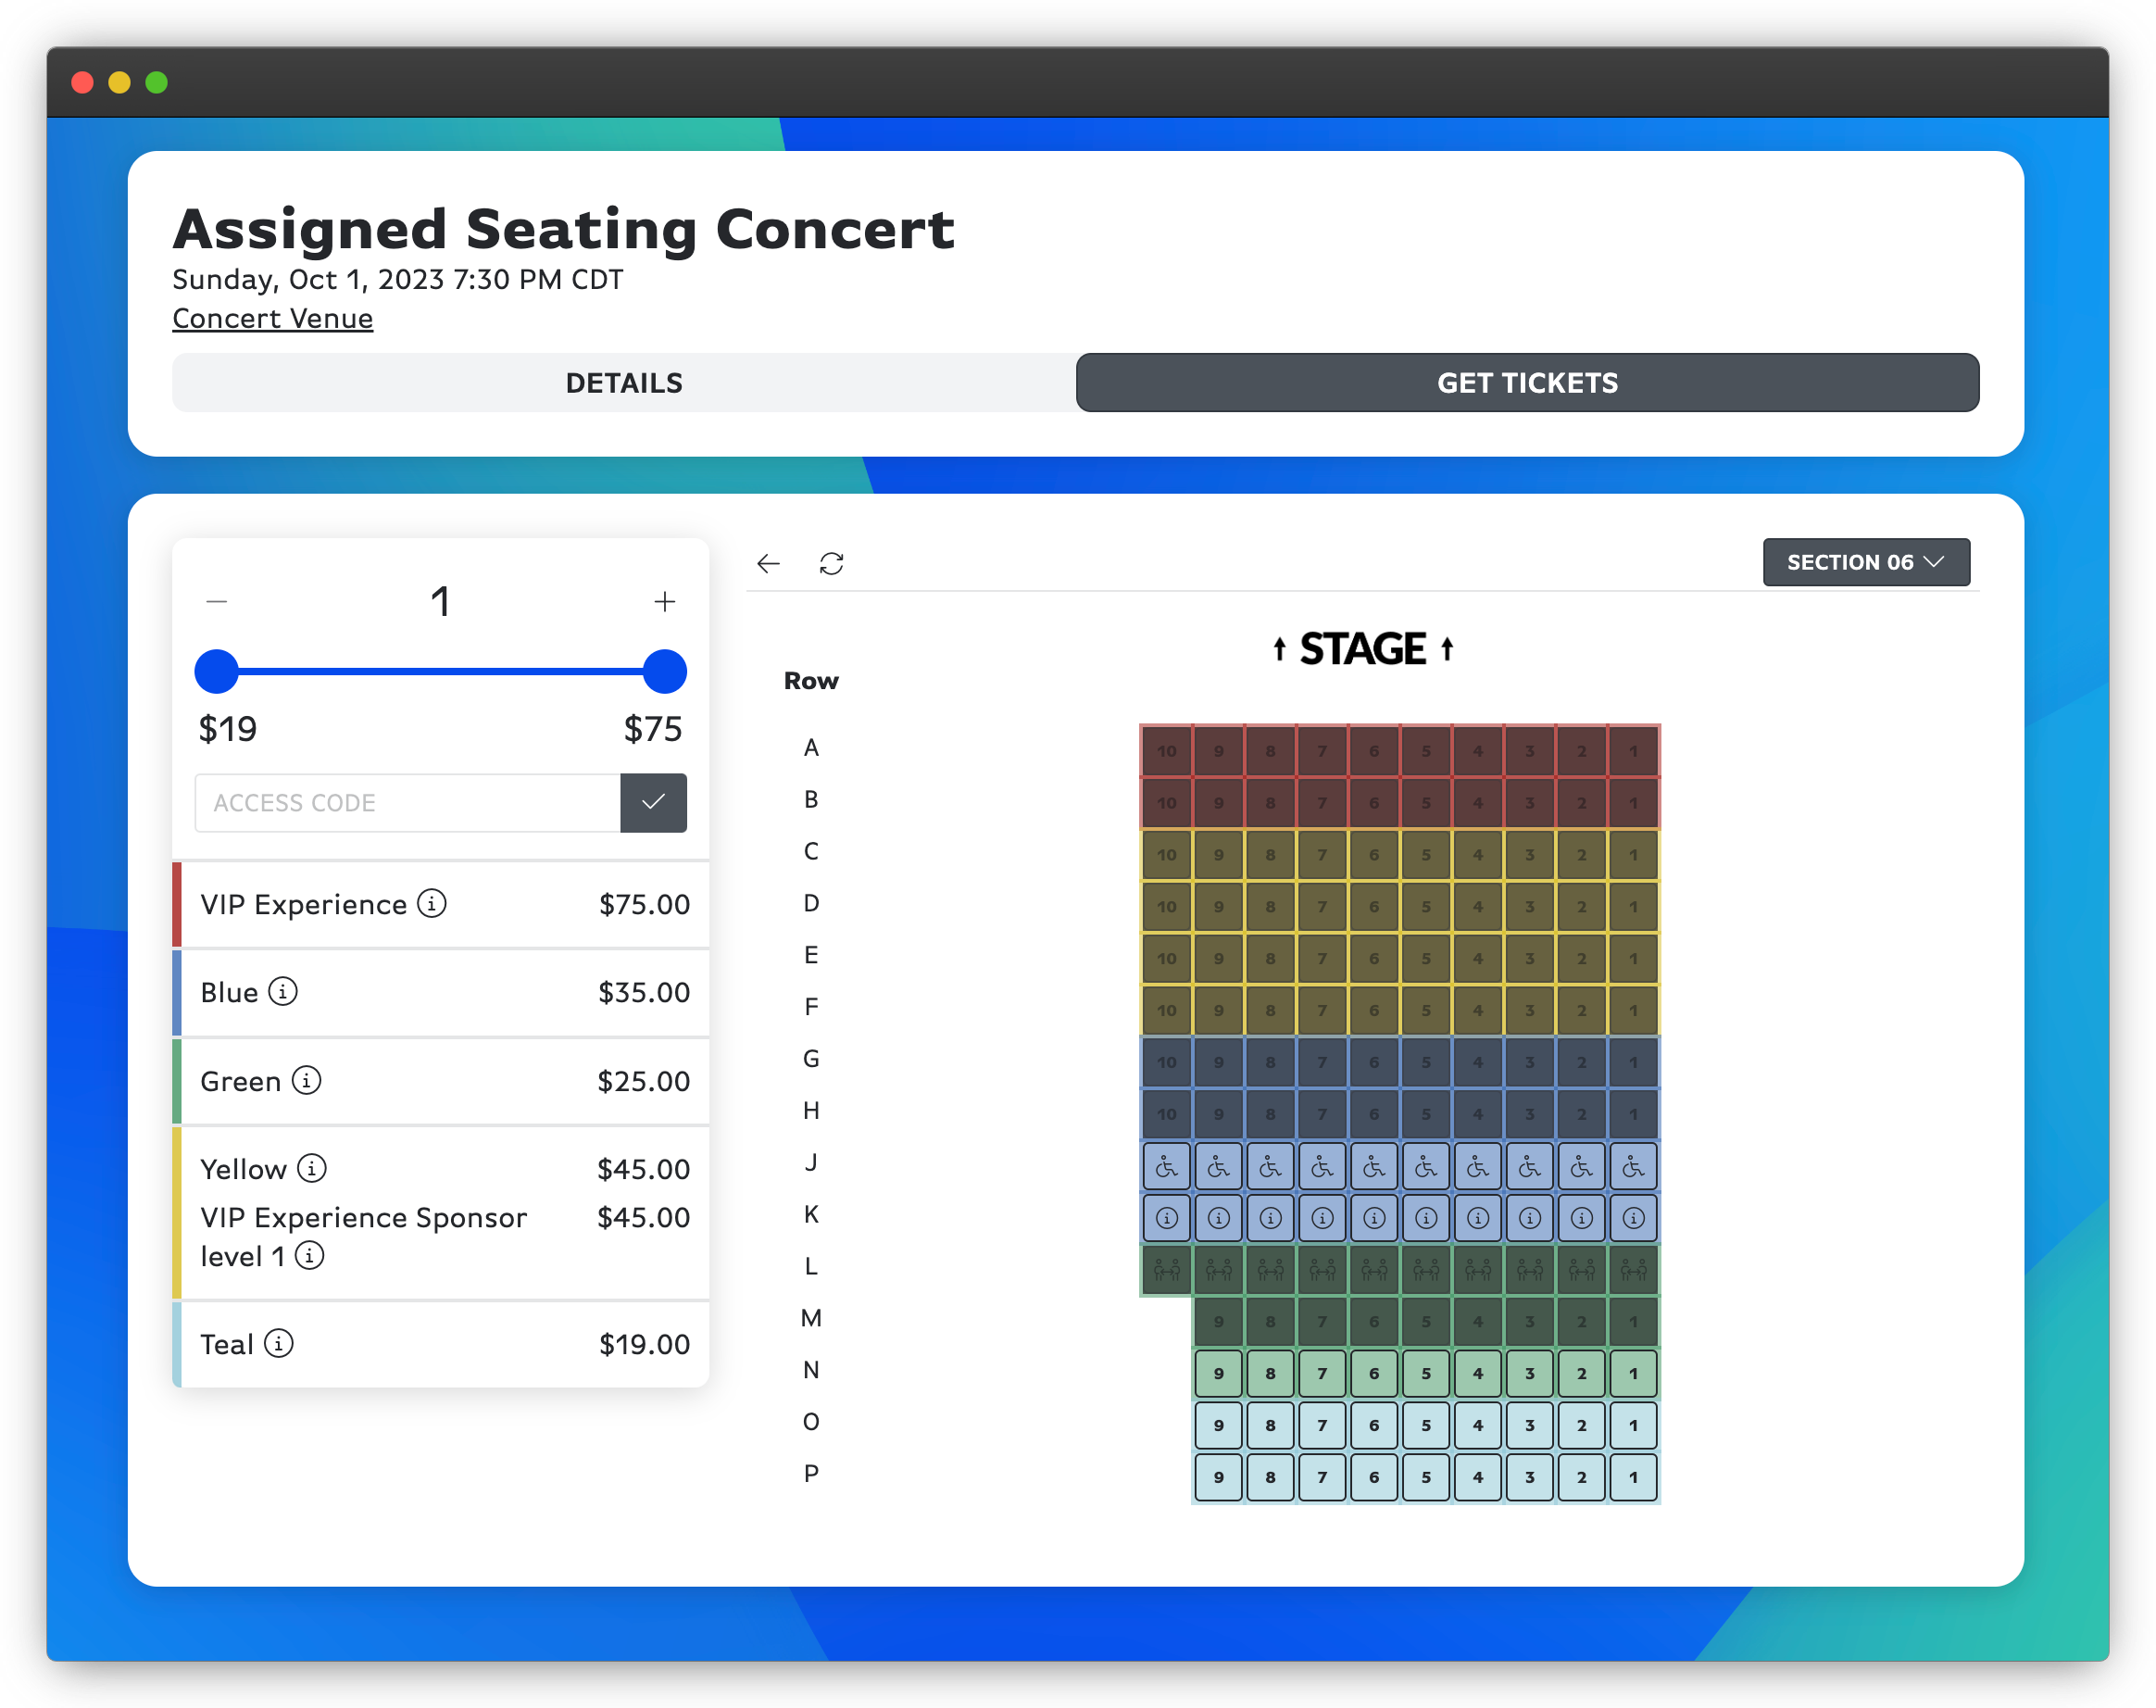Decrease ticket quantity with minus button

coord(217,601)
